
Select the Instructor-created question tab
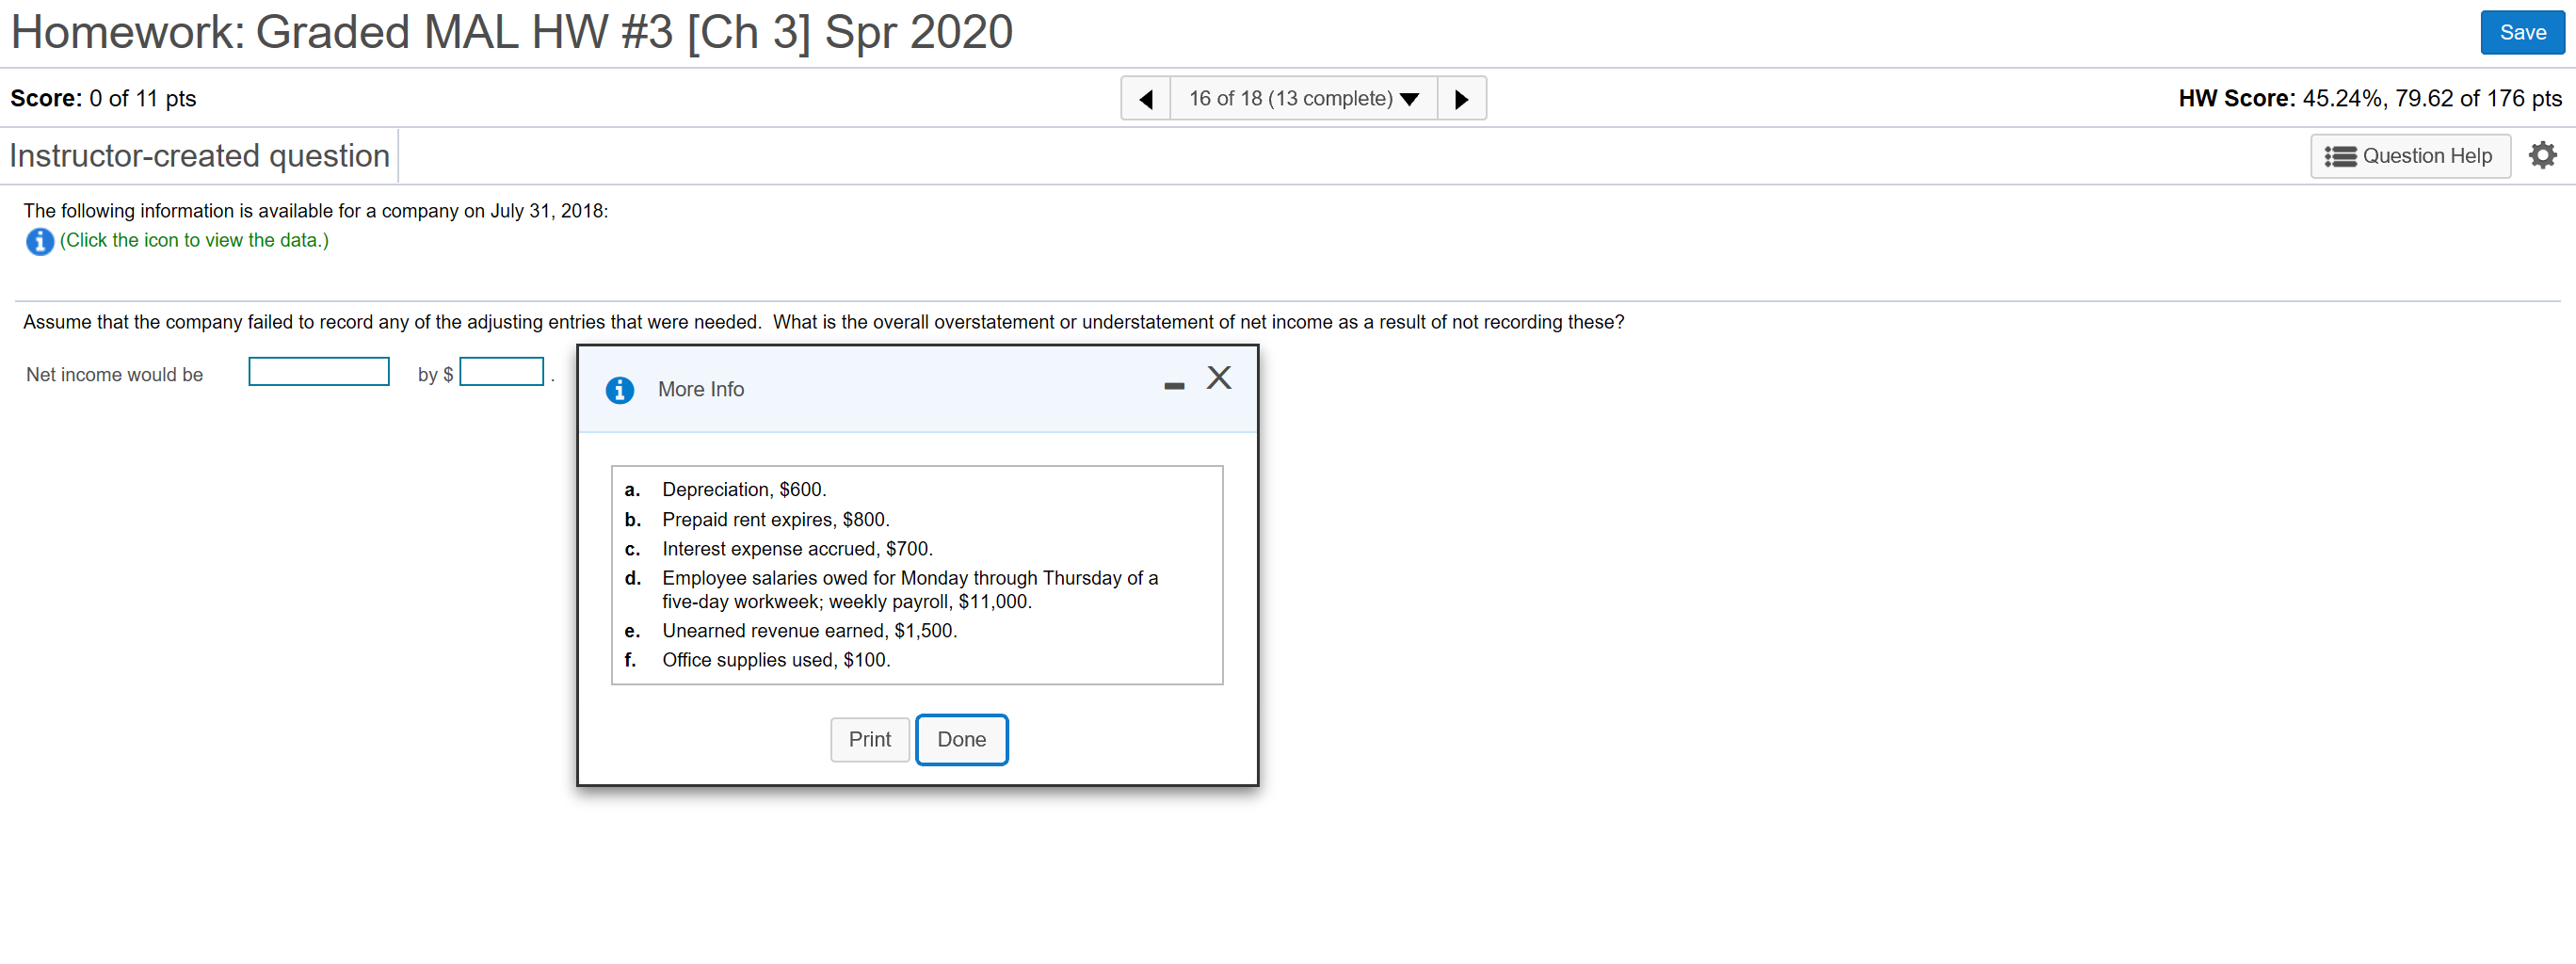coord(198,155)
